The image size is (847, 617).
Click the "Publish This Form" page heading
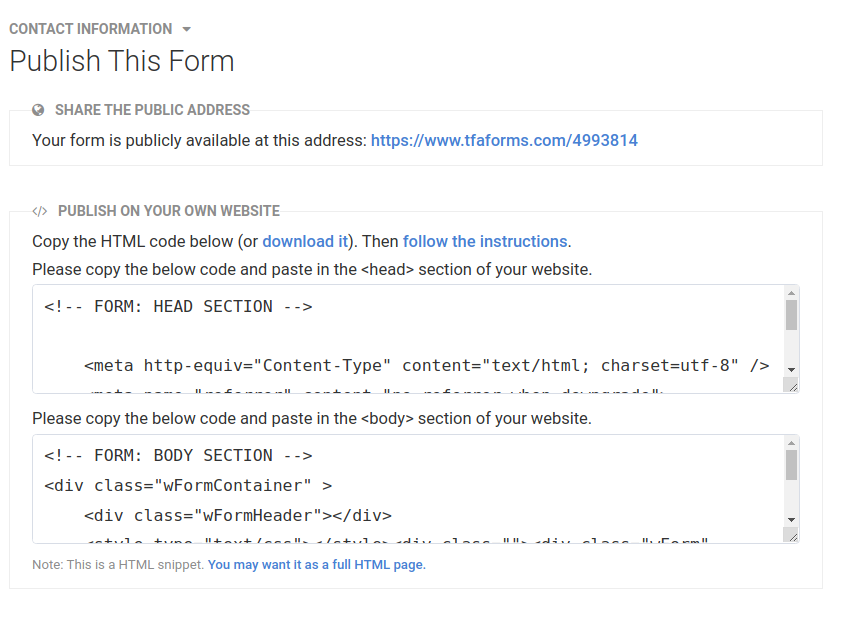coord(122,61)
